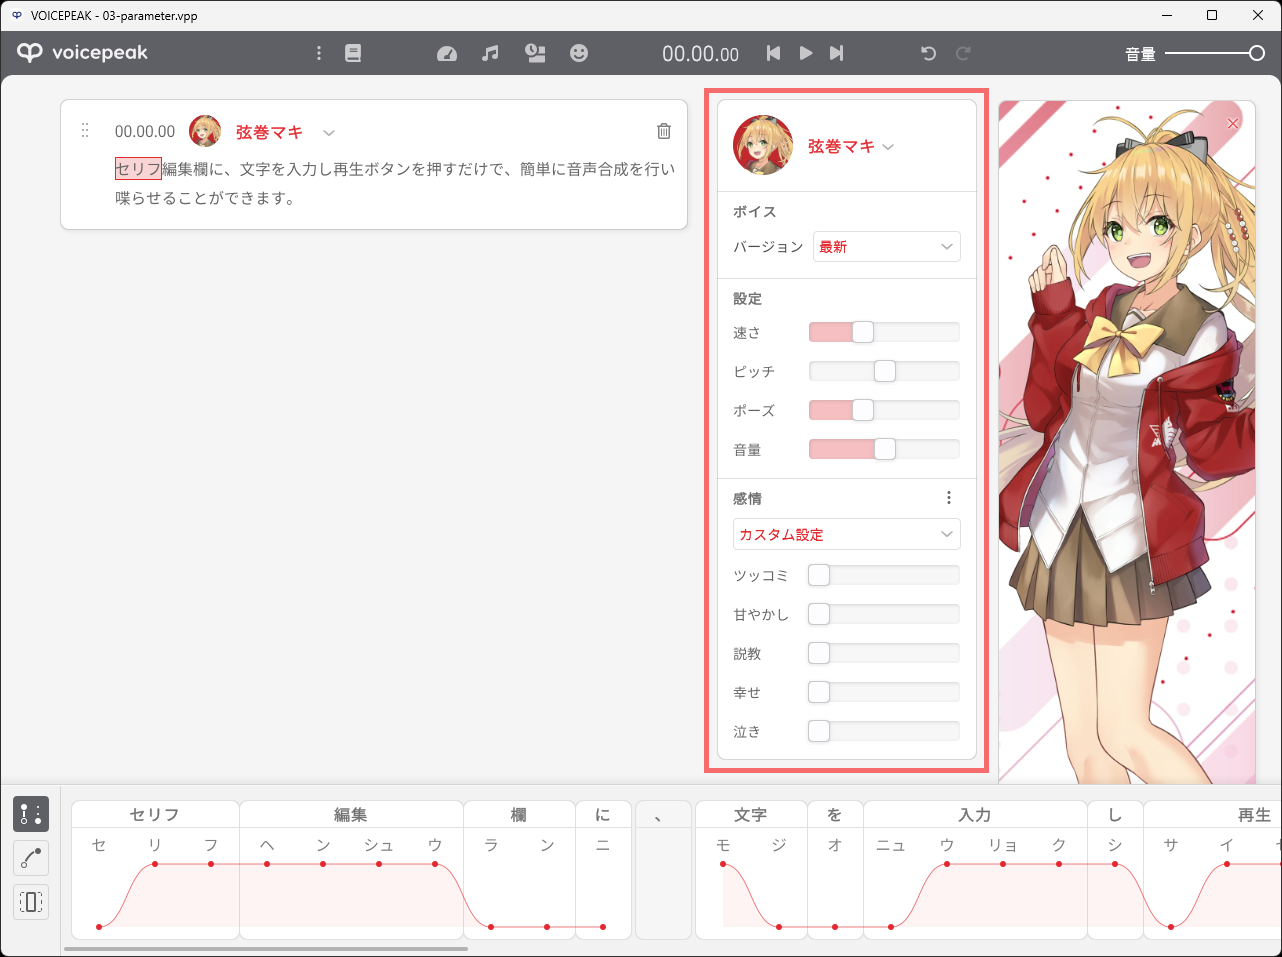Click accent point under リ in セリフ

[155, 864]
